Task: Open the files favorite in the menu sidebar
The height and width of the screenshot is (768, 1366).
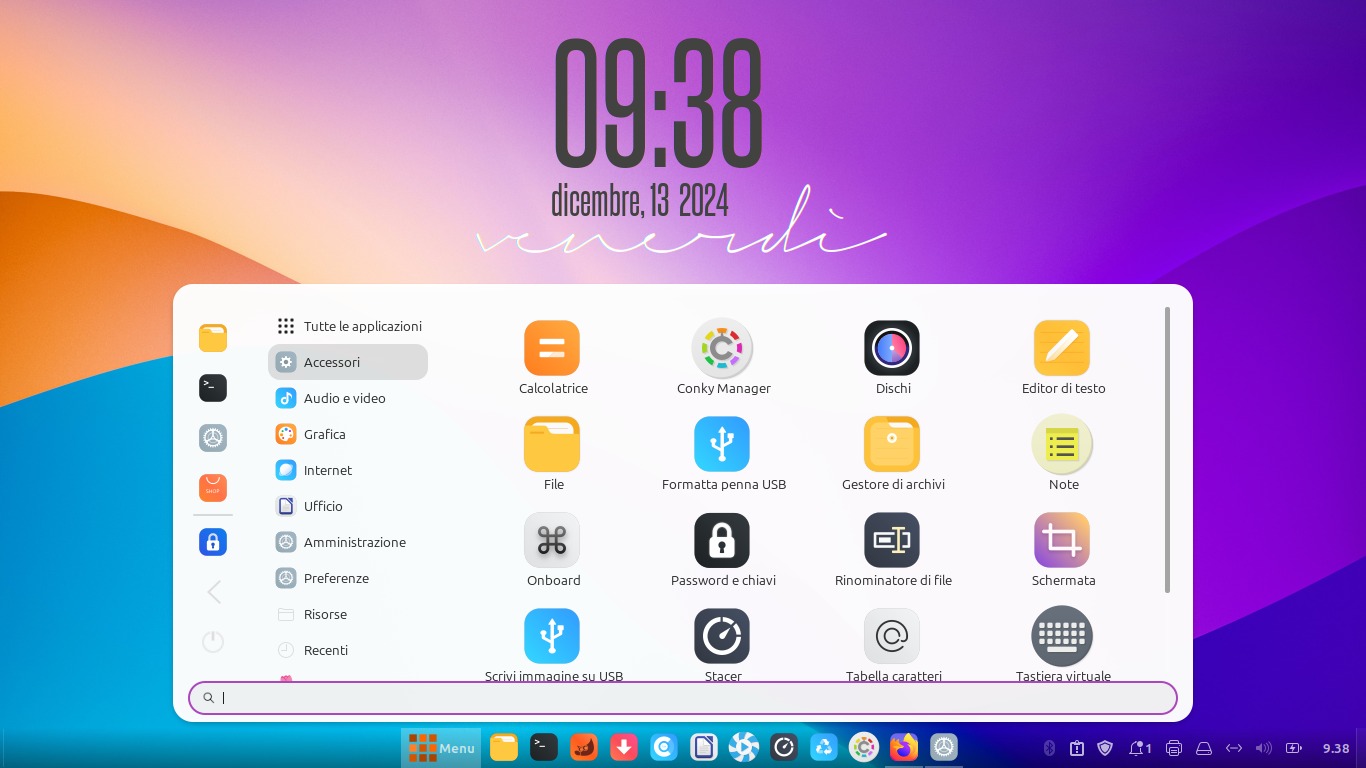Action: (x=213, y=338)
